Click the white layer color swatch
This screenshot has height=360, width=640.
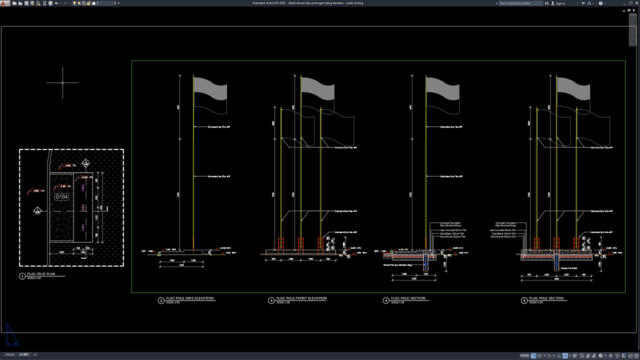pyautogui.click(x=93, y=3)
